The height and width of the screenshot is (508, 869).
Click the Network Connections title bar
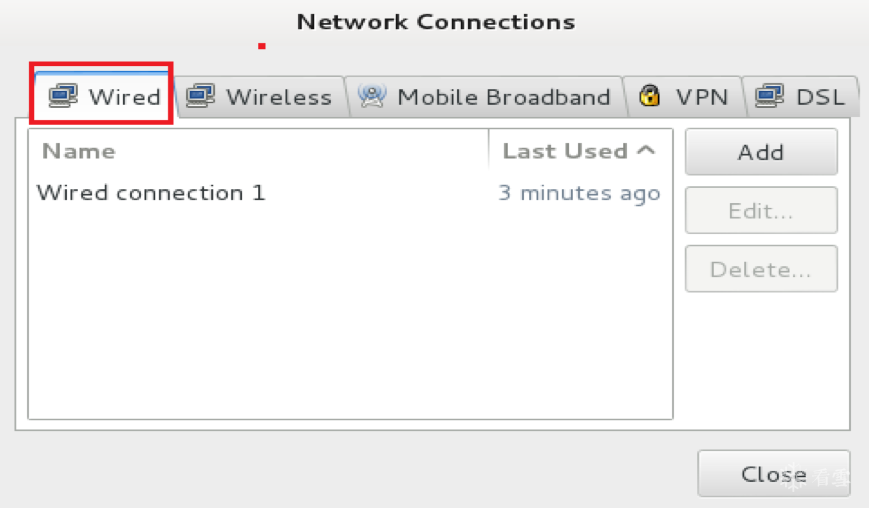click(x=435, y=21)
